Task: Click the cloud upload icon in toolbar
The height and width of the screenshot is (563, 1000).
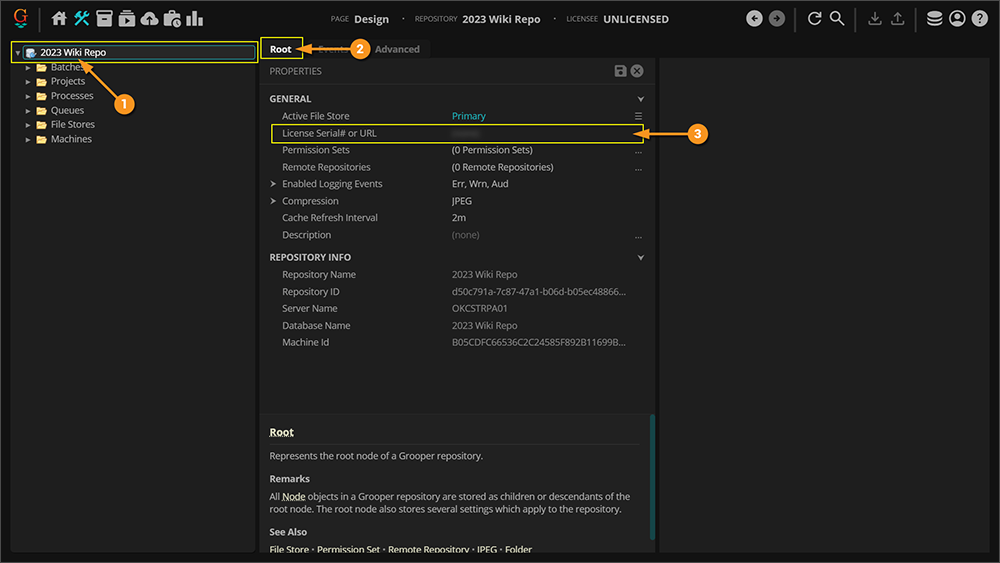Action: pyautogui.click(x=149, y=18)
